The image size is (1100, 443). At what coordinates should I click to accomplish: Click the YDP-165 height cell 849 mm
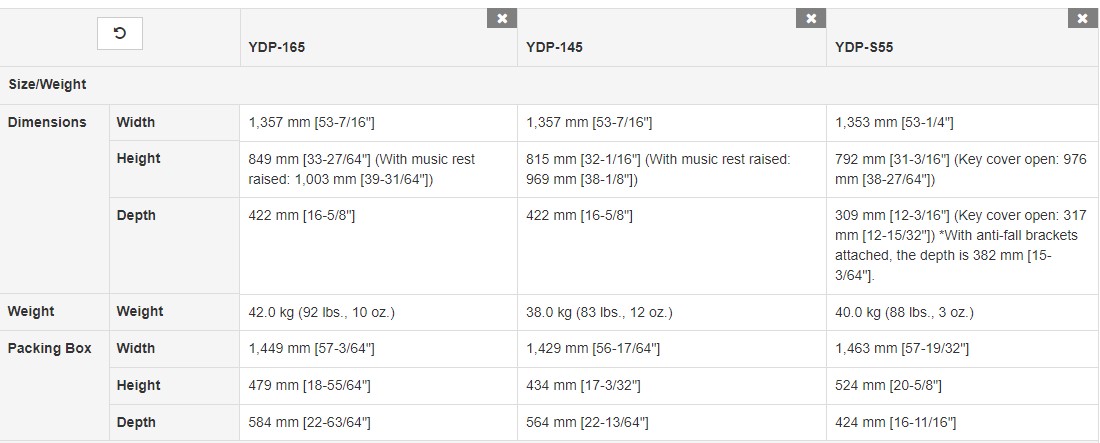379,169
